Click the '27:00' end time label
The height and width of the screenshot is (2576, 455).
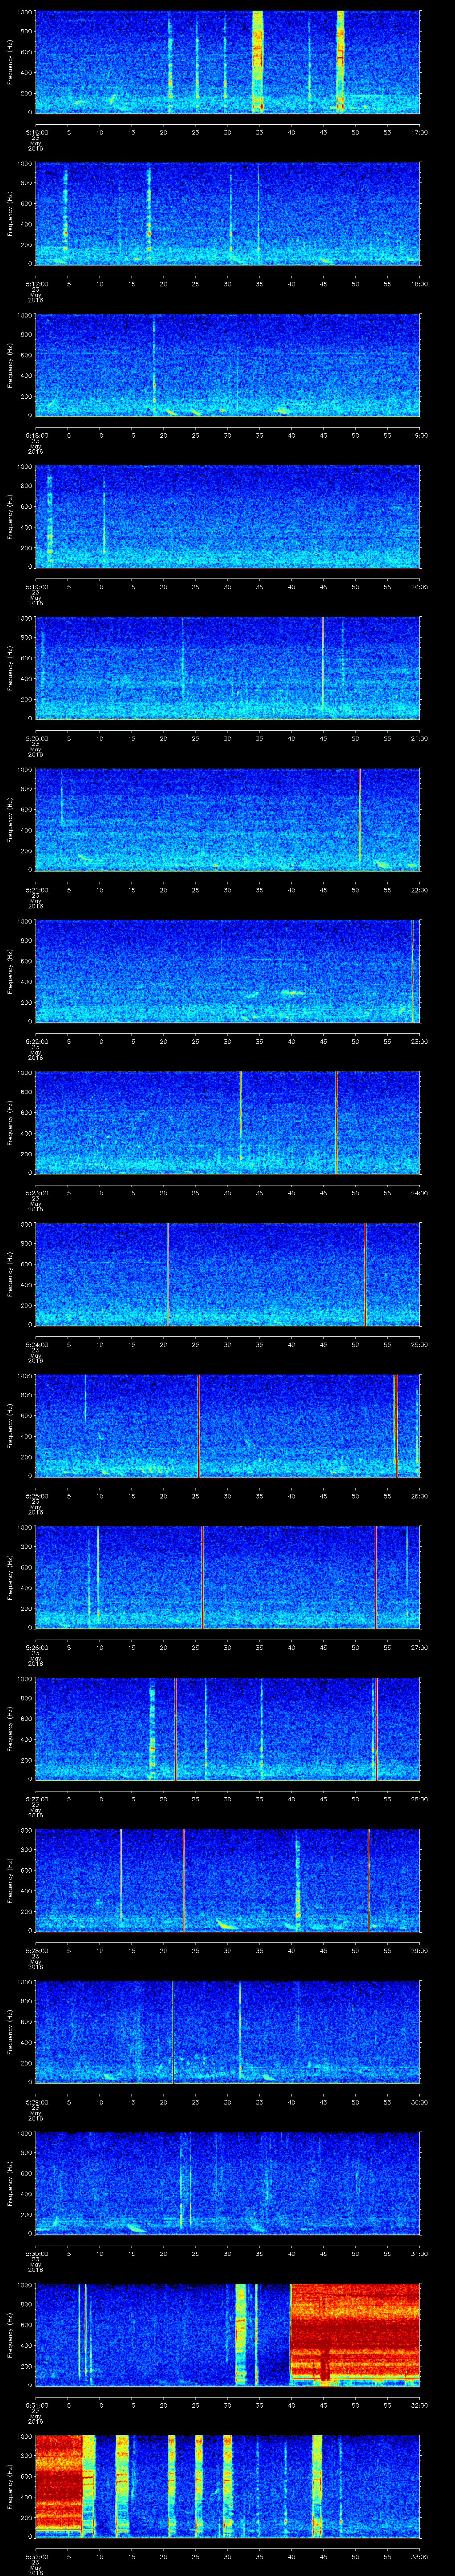419,1648
